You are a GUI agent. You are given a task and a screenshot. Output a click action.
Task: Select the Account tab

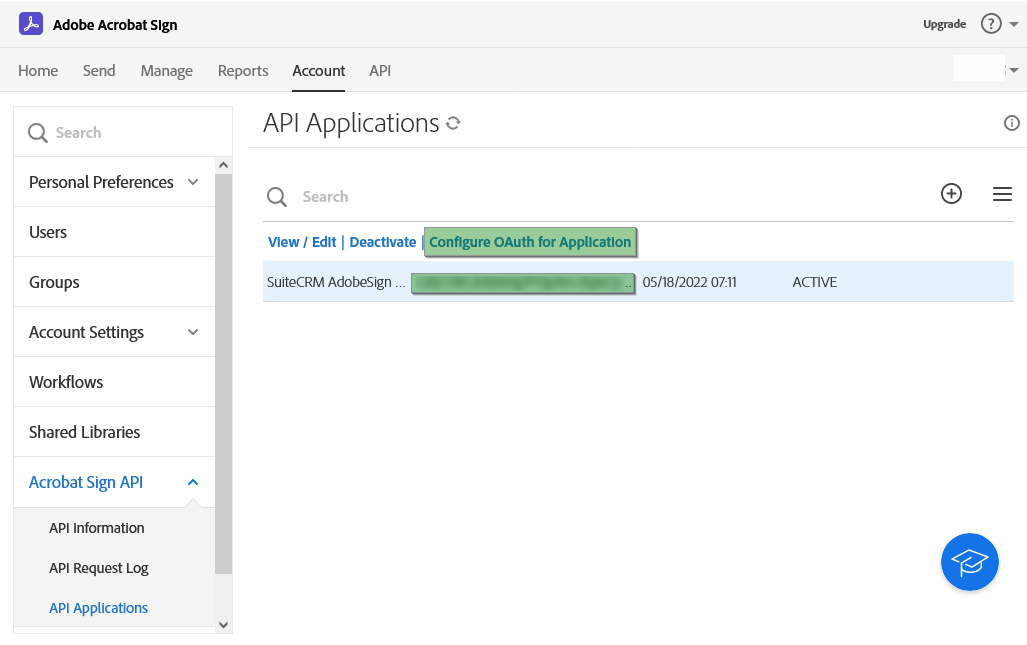[318, 71]
